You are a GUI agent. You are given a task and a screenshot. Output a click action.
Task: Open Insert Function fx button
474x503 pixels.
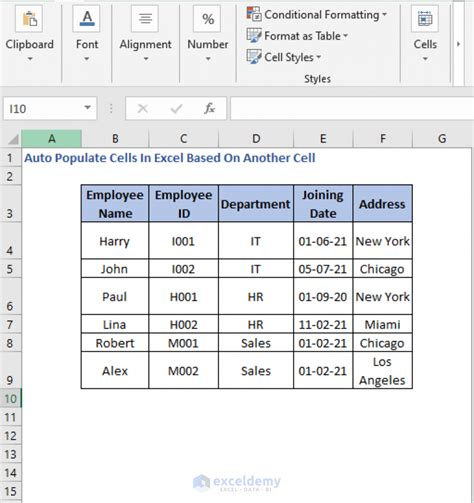coord(210,108)
